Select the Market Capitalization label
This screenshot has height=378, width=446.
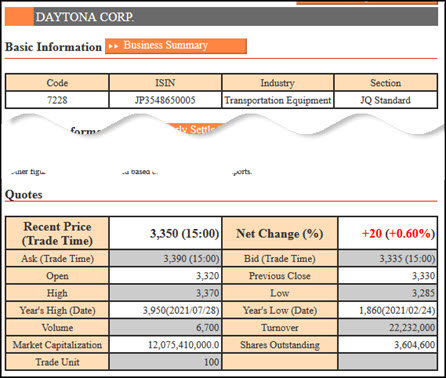[57, 345]
